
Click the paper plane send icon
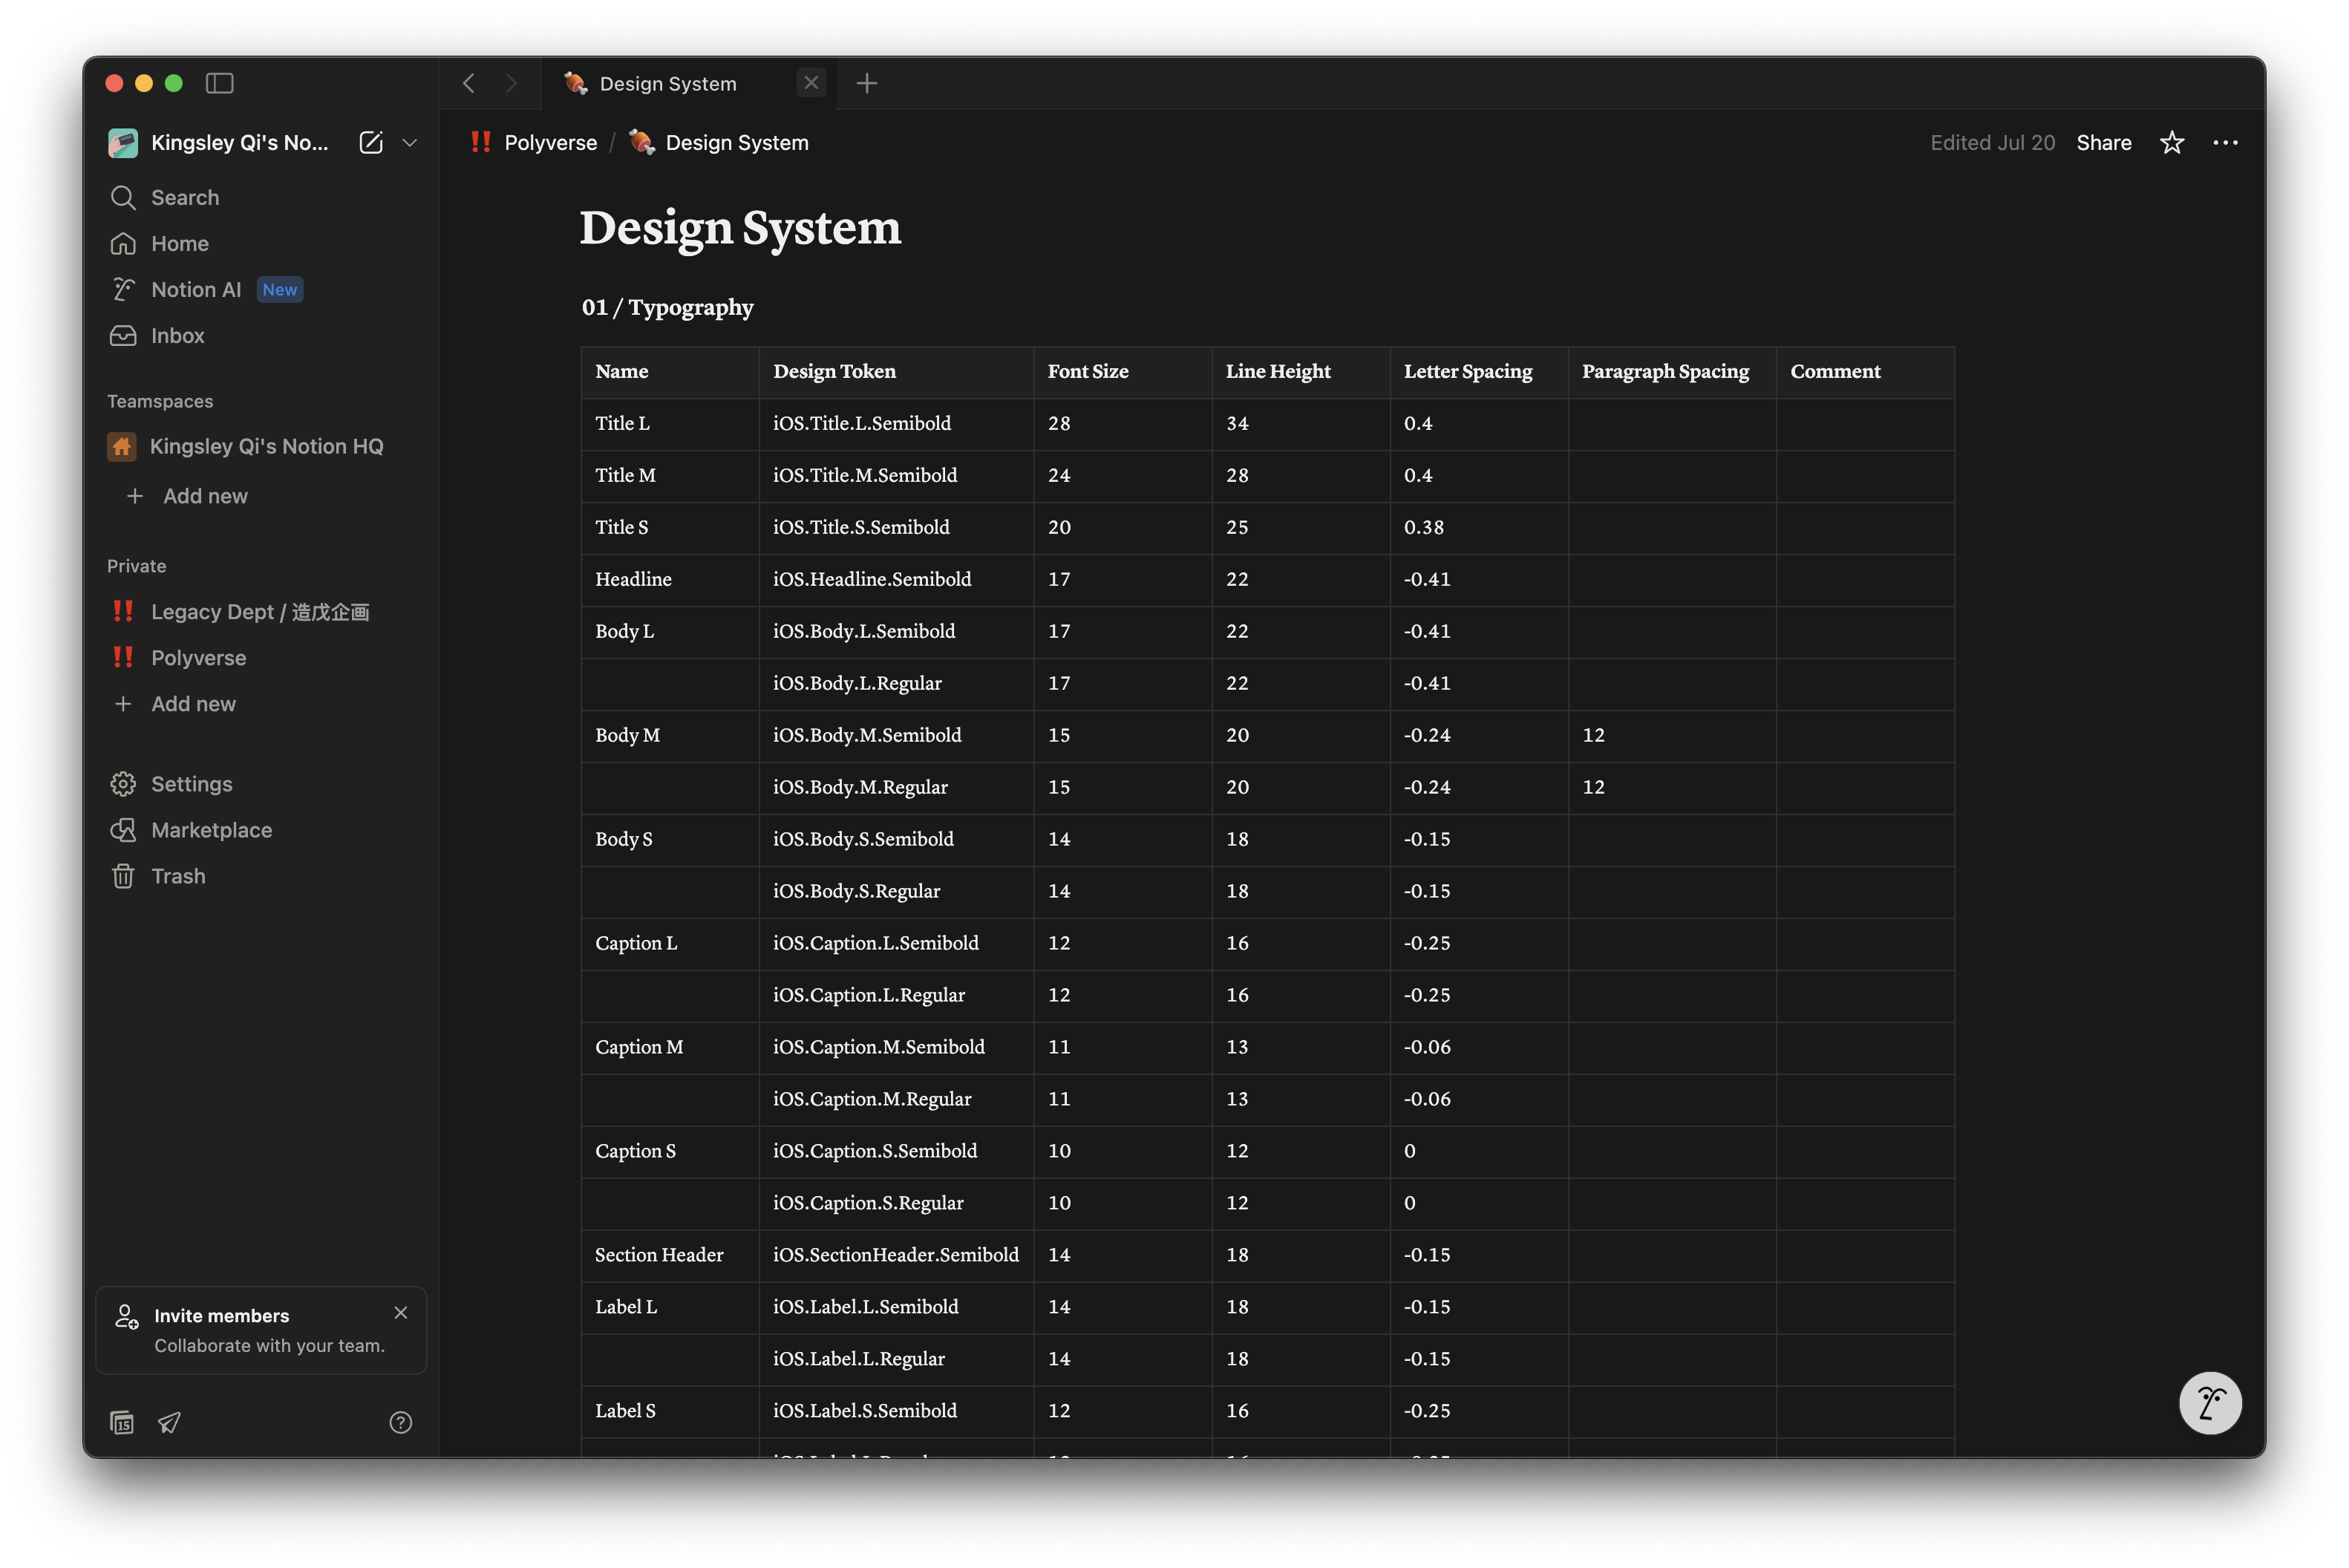pos(169,1422)
